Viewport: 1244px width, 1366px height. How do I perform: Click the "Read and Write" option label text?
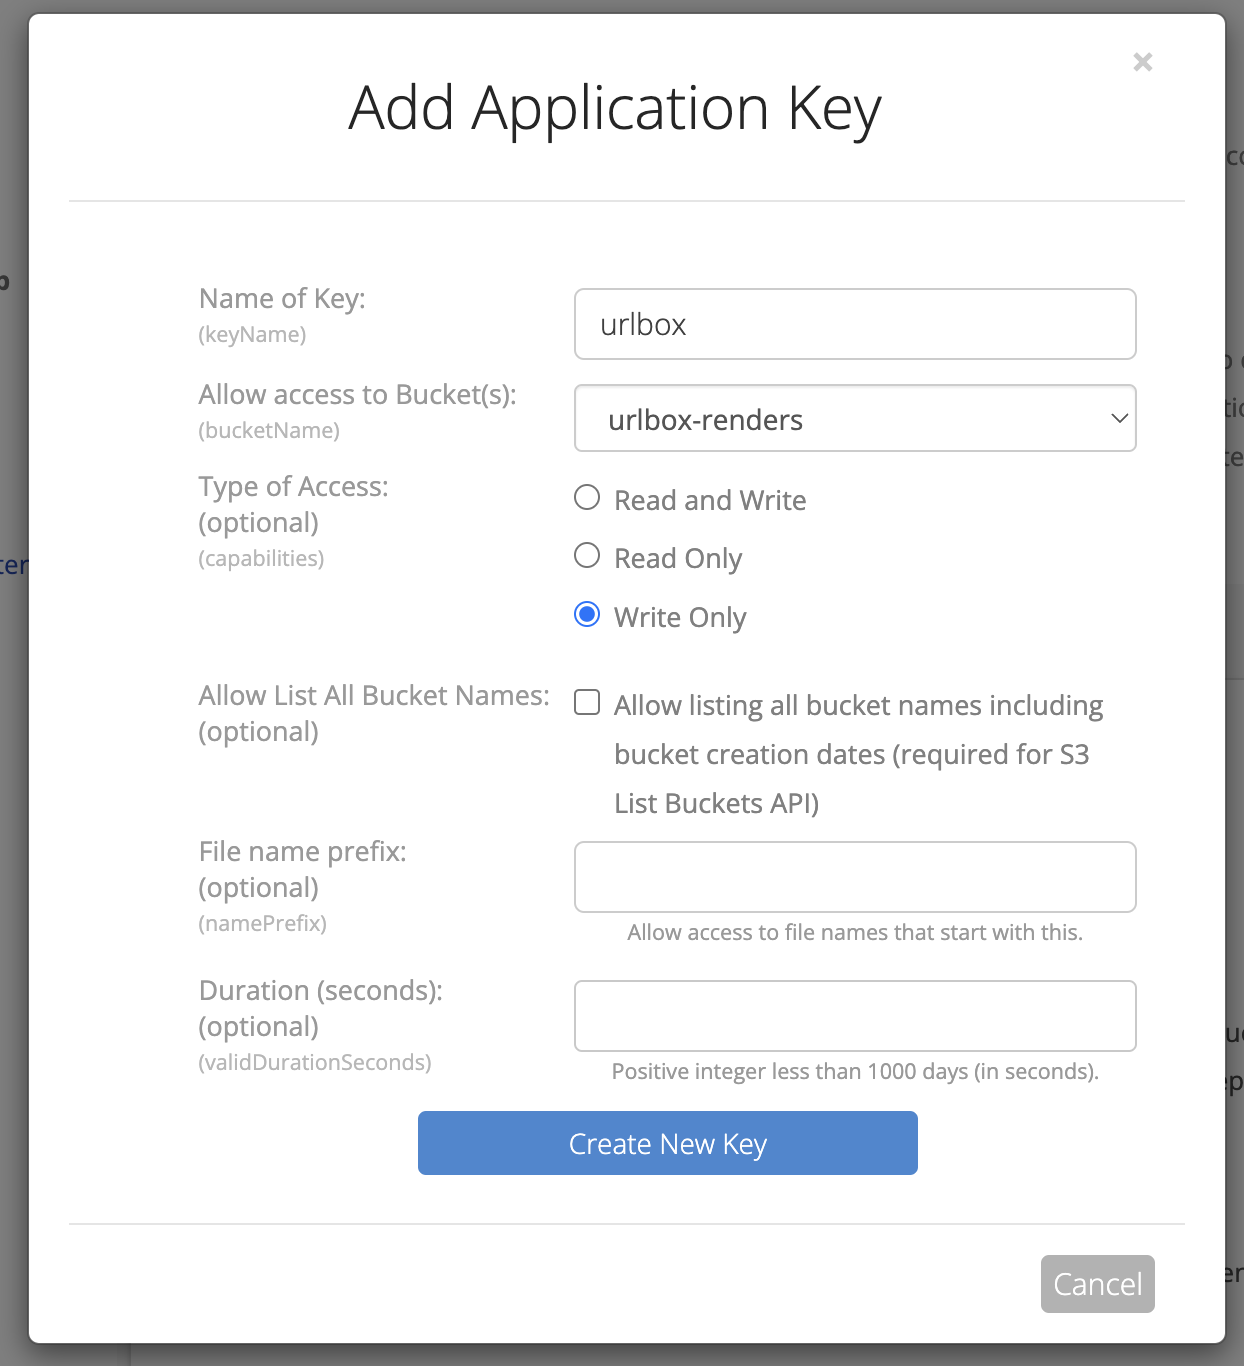(710, 500)
